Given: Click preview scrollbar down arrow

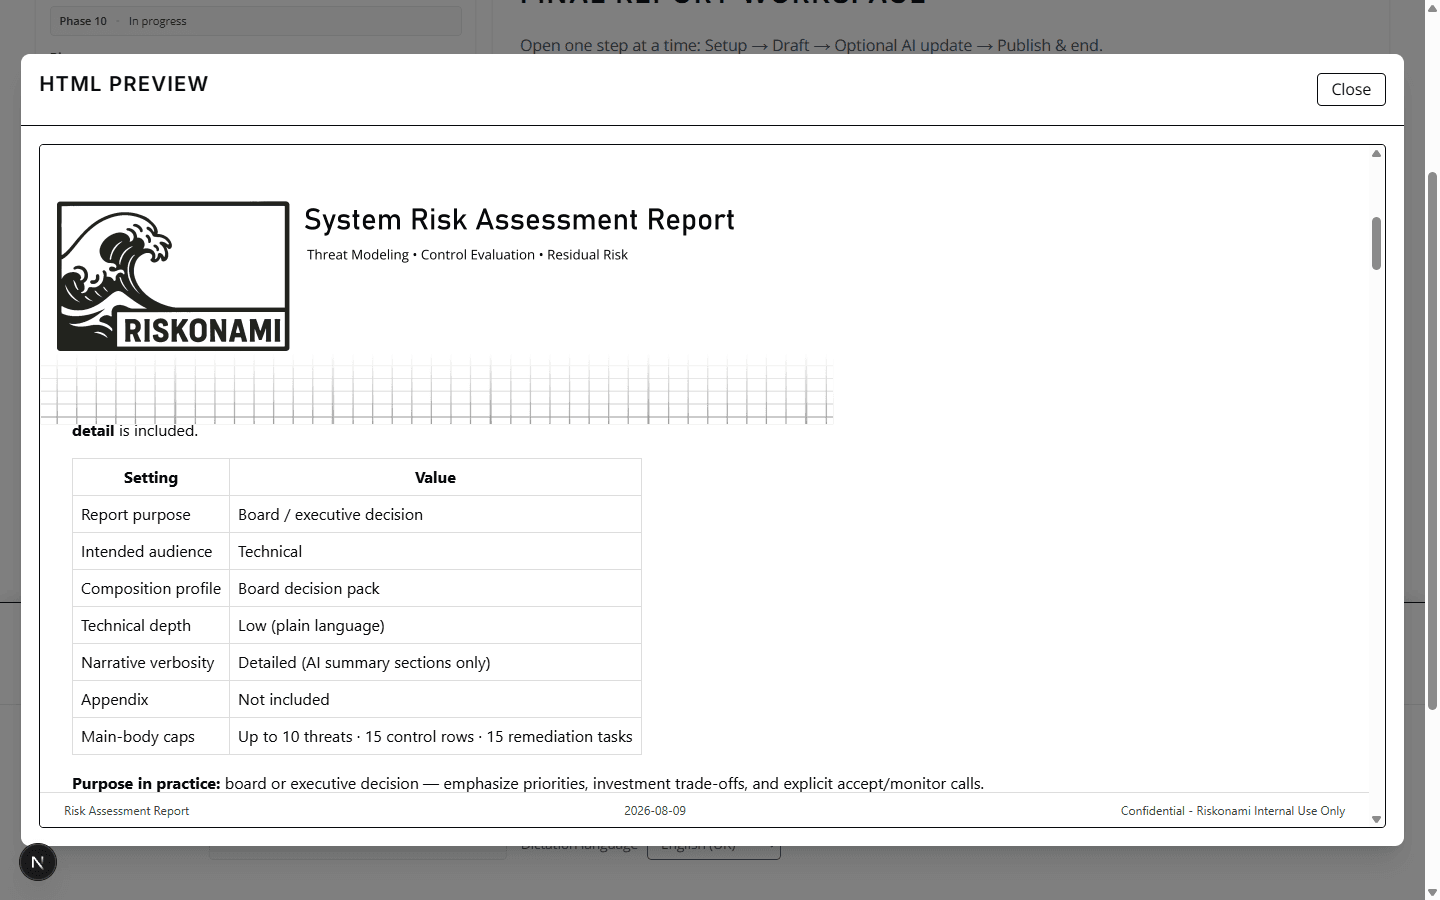Looking at the screenshot, I should (1377, 819).
